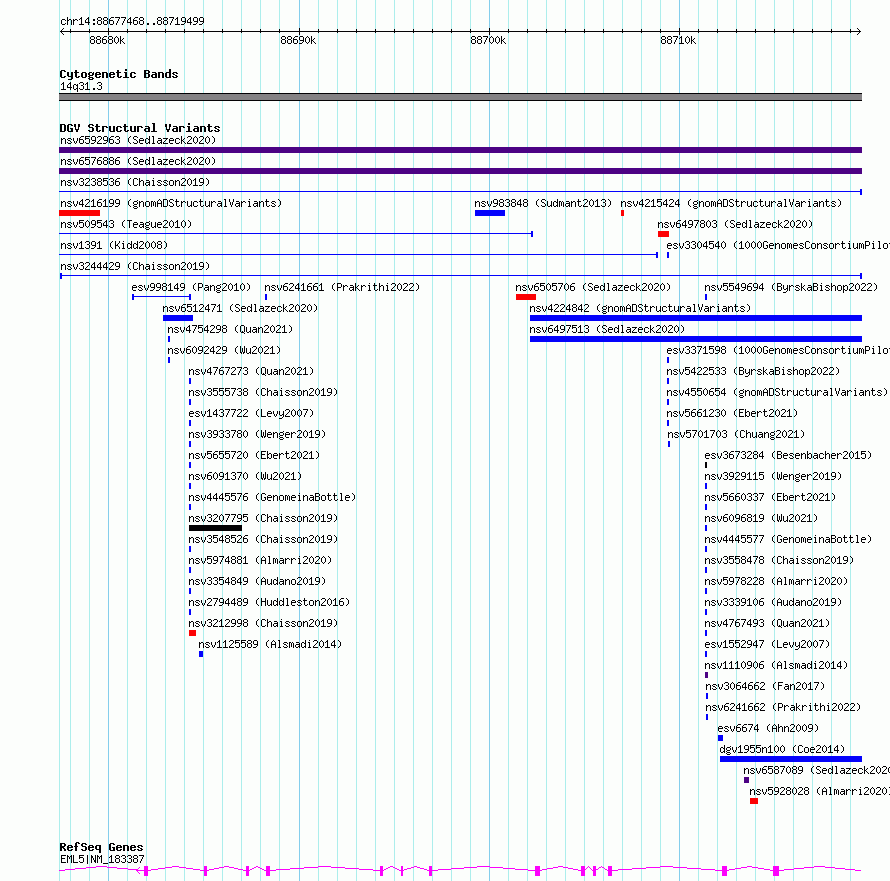Click the red nsv6497803 (Sedlazeck2020) bar
Screen dimensions: 890x881
[x=664, y=234]
